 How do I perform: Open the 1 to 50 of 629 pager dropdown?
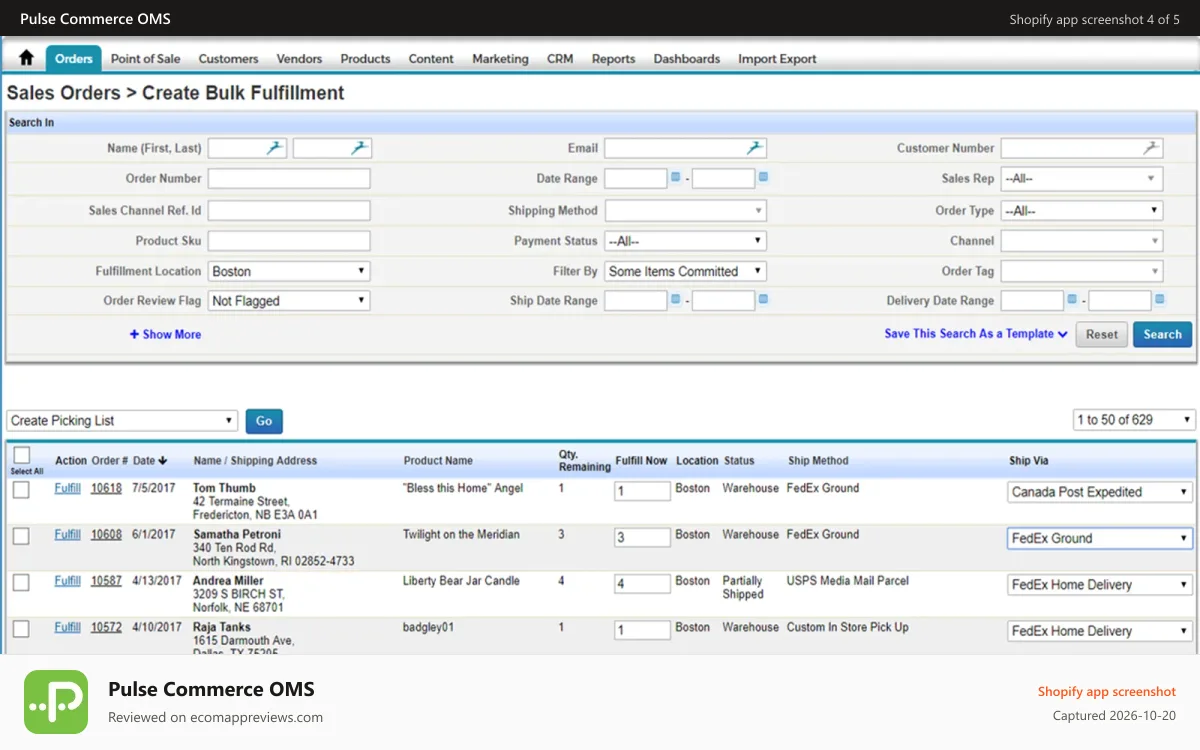click(1134, 420)
